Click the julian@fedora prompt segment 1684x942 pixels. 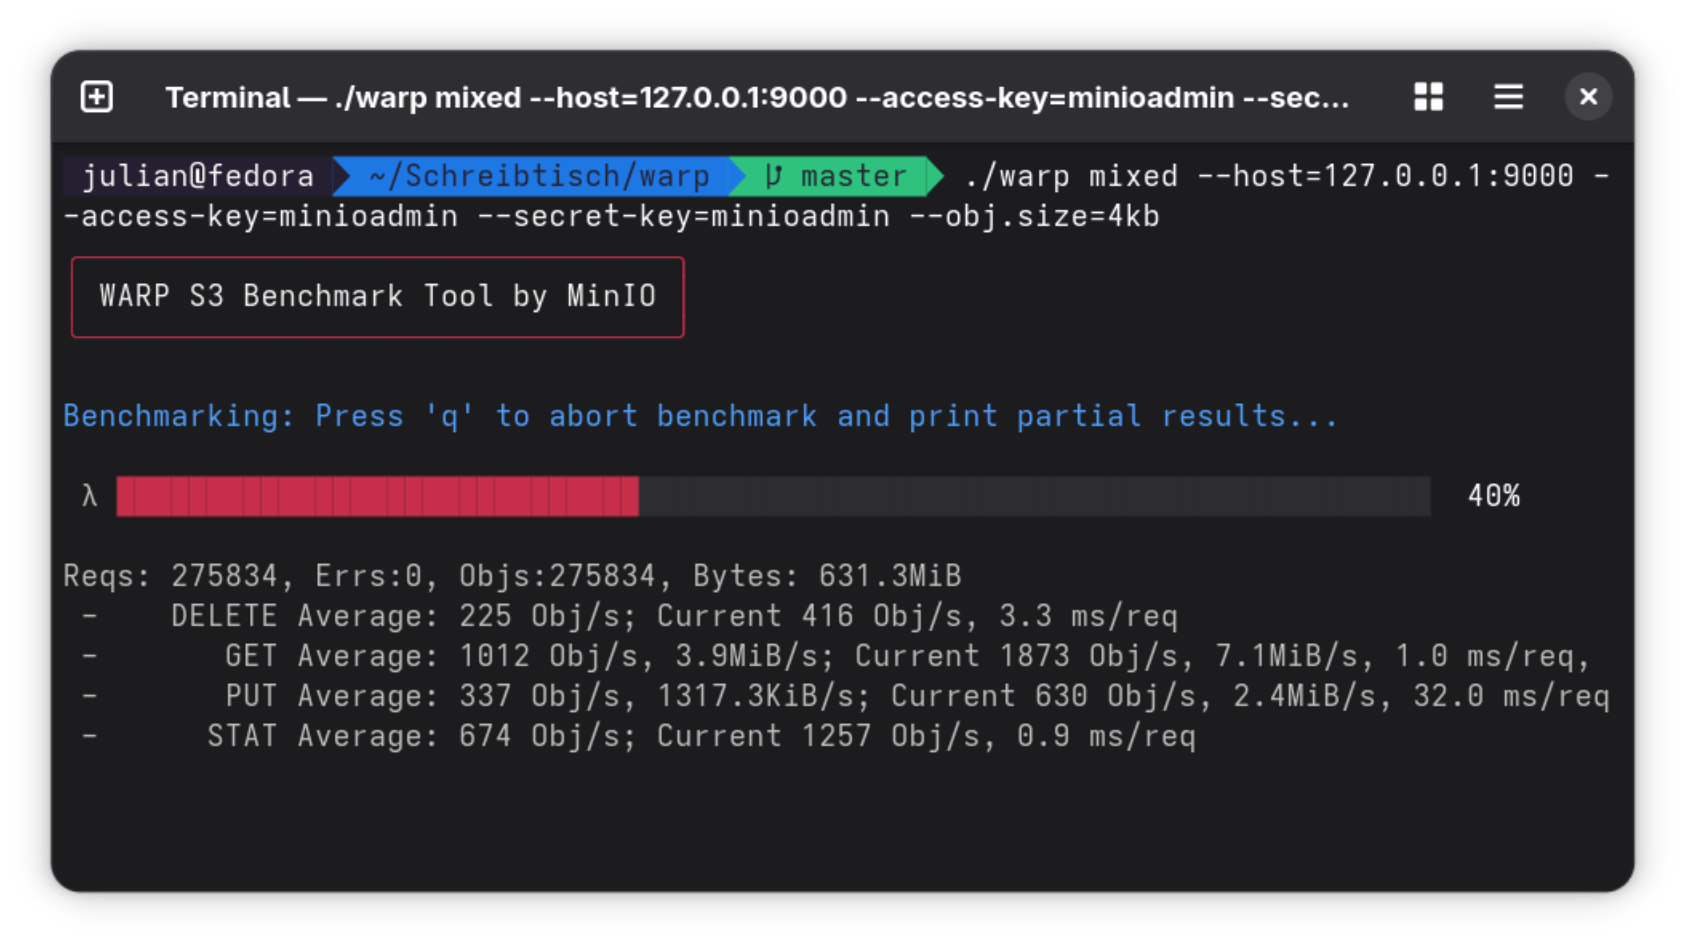198,177
